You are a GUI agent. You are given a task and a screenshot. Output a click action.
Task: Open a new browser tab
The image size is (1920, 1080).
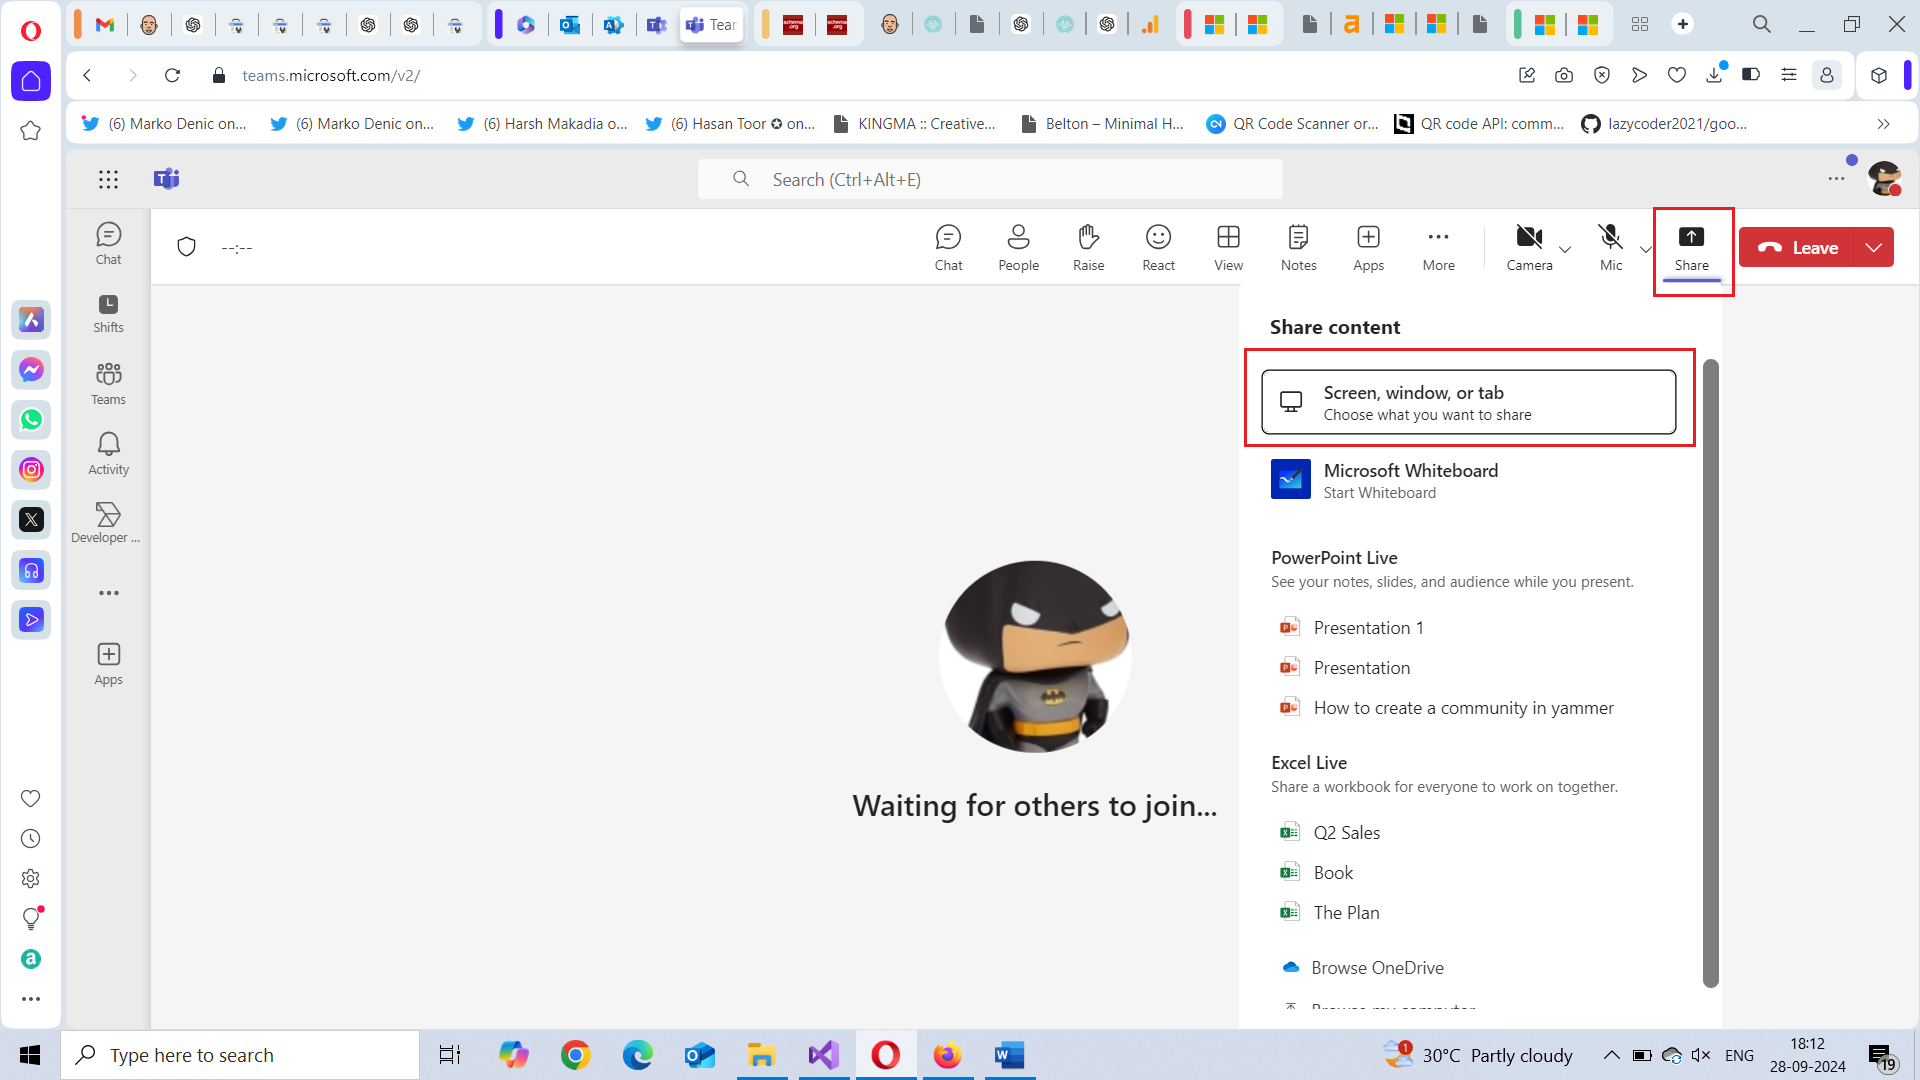click(1683, 24)
